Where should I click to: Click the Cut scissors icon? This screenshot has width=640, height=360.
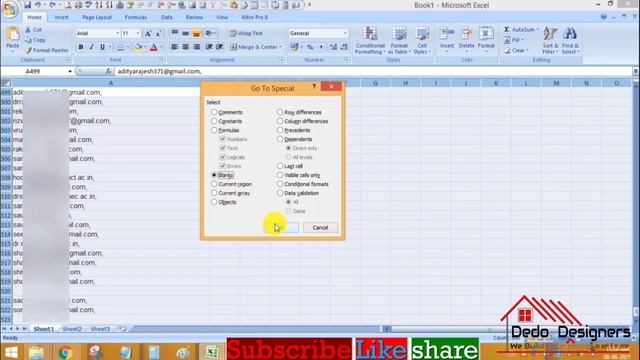point(28,30)
